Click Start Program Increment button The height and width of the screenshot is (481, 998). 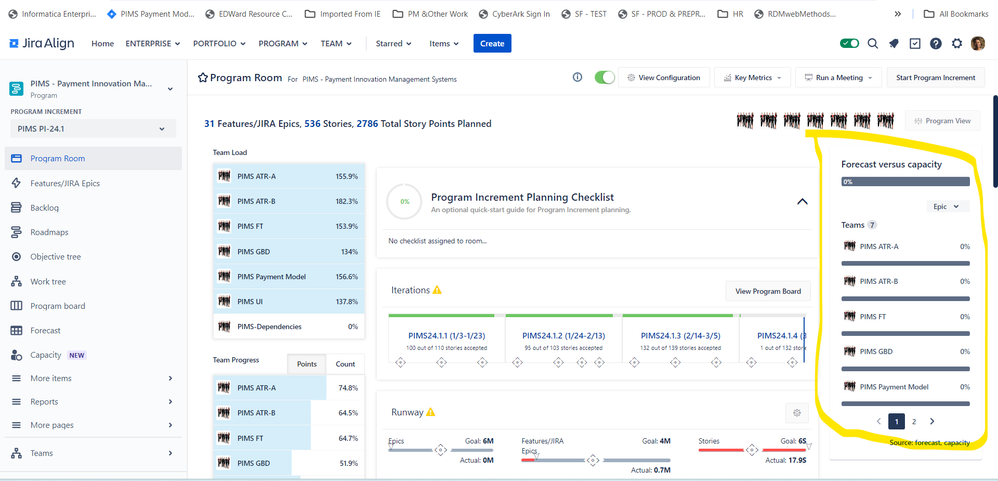935,78
